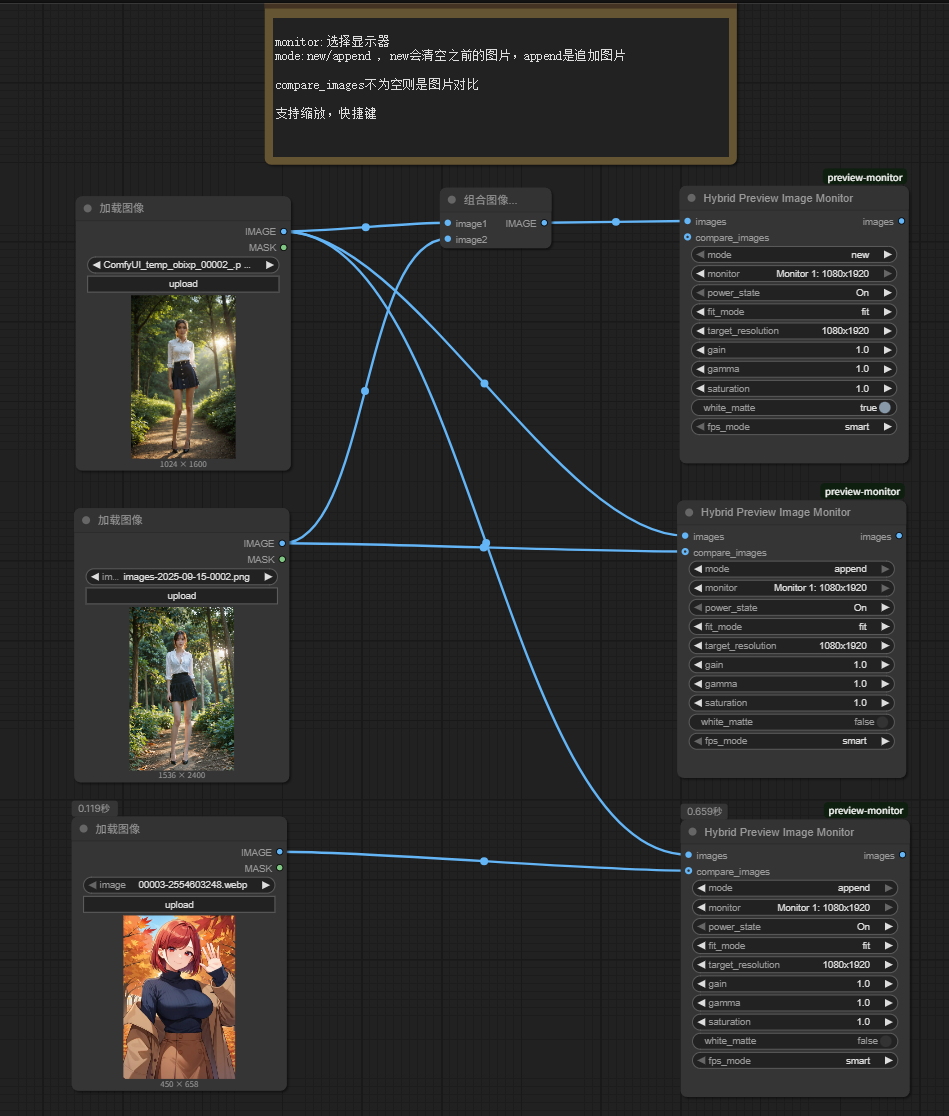949x1116 pixels.
Task: Click the collapse dot of the first 加载图像 node
Action: tap(88, 209)
